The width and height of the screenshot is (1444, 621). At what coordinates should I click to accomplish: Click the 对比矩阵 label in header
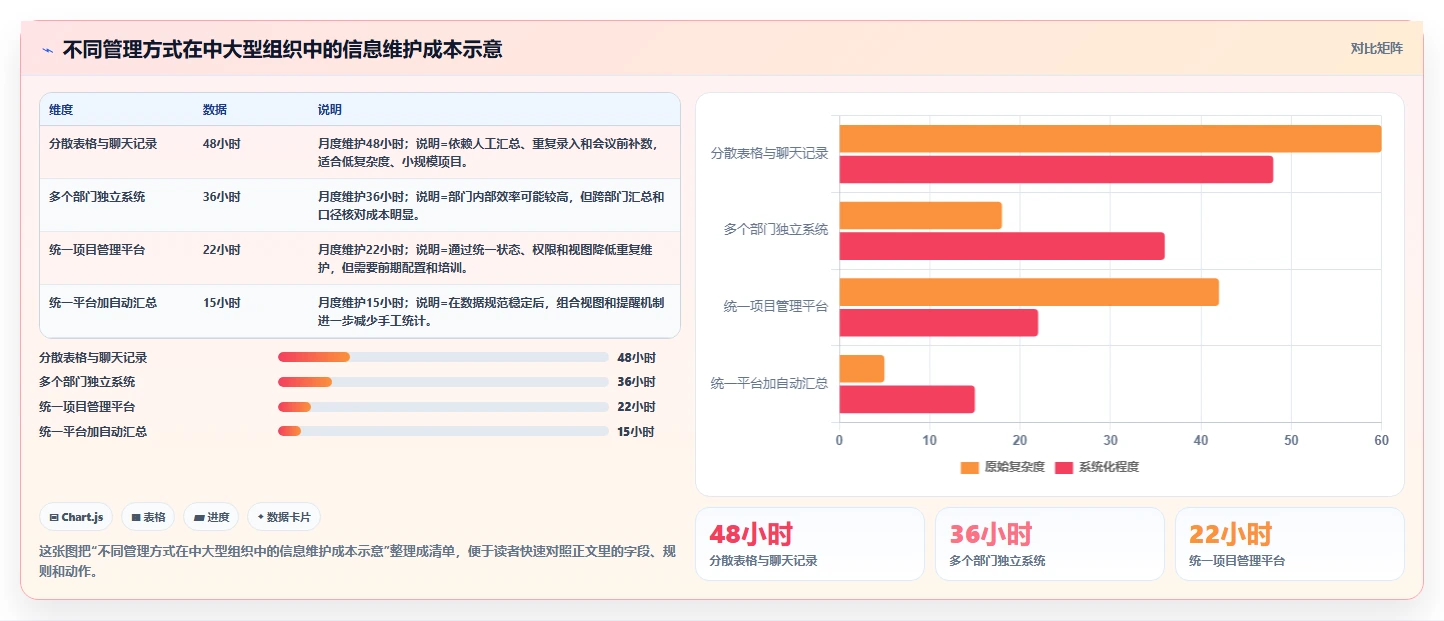(x=1376, y=48)
